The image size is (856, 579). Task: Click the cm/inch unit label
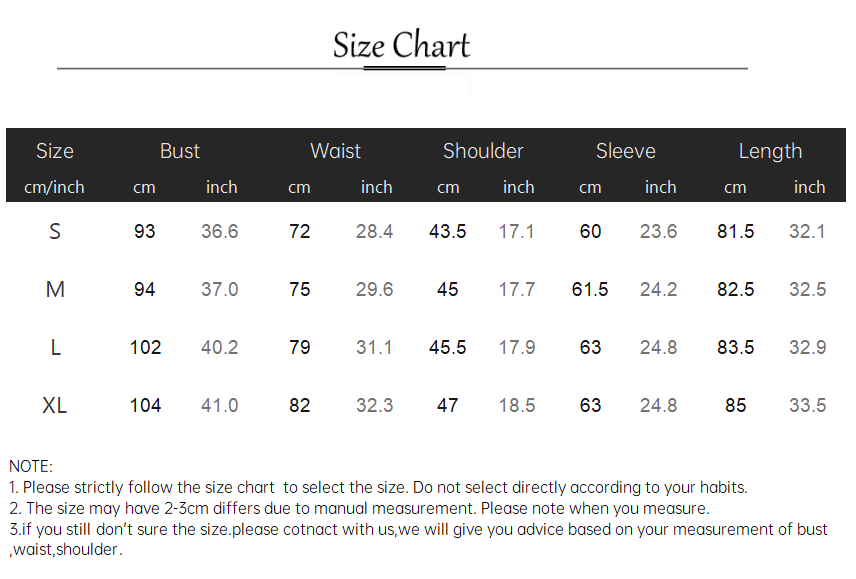(54, 187)
